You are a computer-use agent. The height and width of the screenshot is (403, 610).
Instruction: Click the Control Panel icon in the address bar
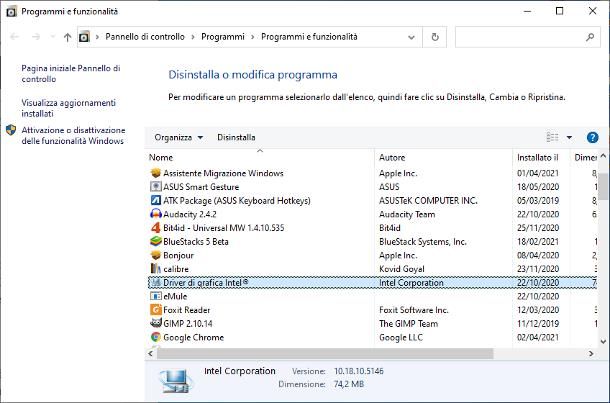coord(84,37)
